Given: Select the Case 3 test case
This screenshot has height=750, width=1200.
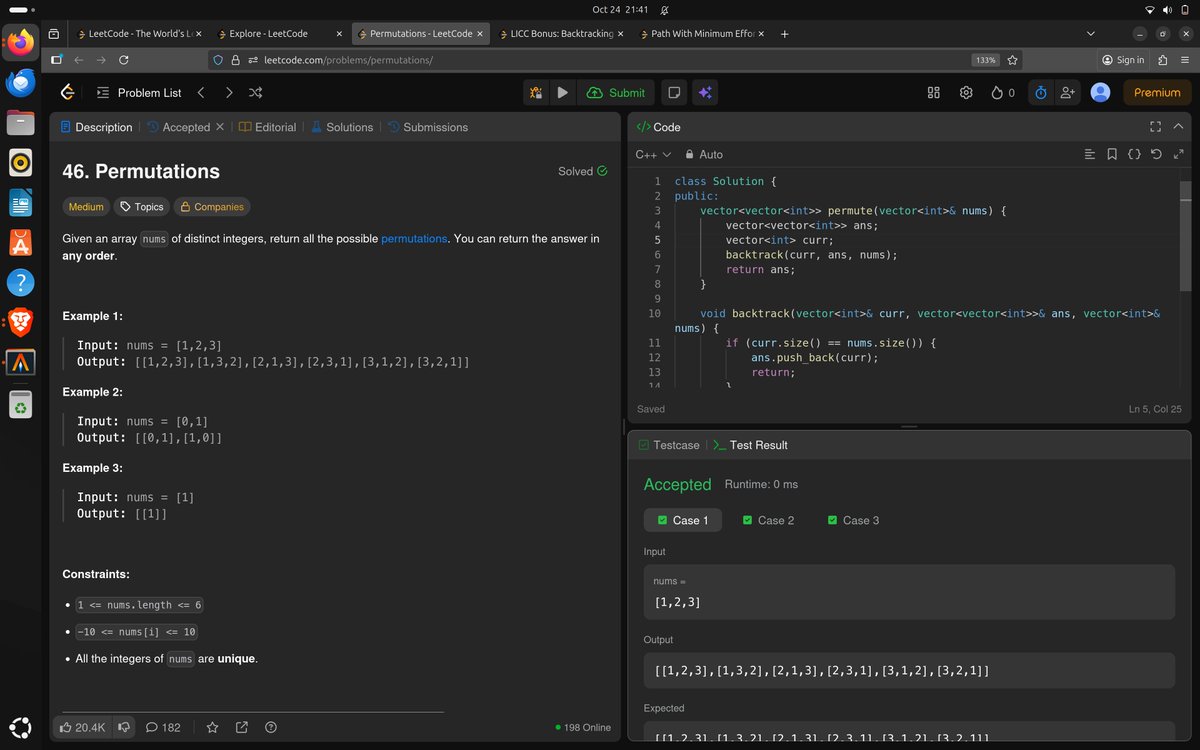Looking at the screenshot, I should pyautogui.click(x=853, y=520).
